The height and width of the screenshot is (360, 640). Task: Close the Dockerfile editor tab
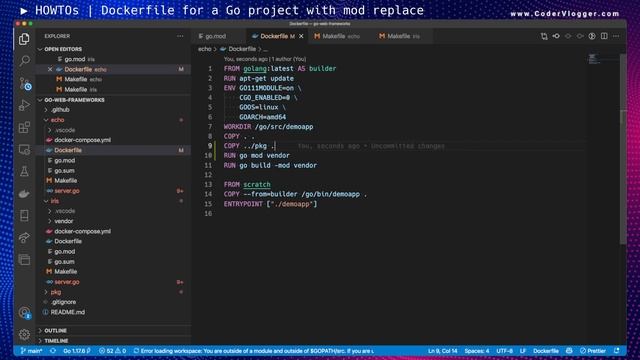301,36
